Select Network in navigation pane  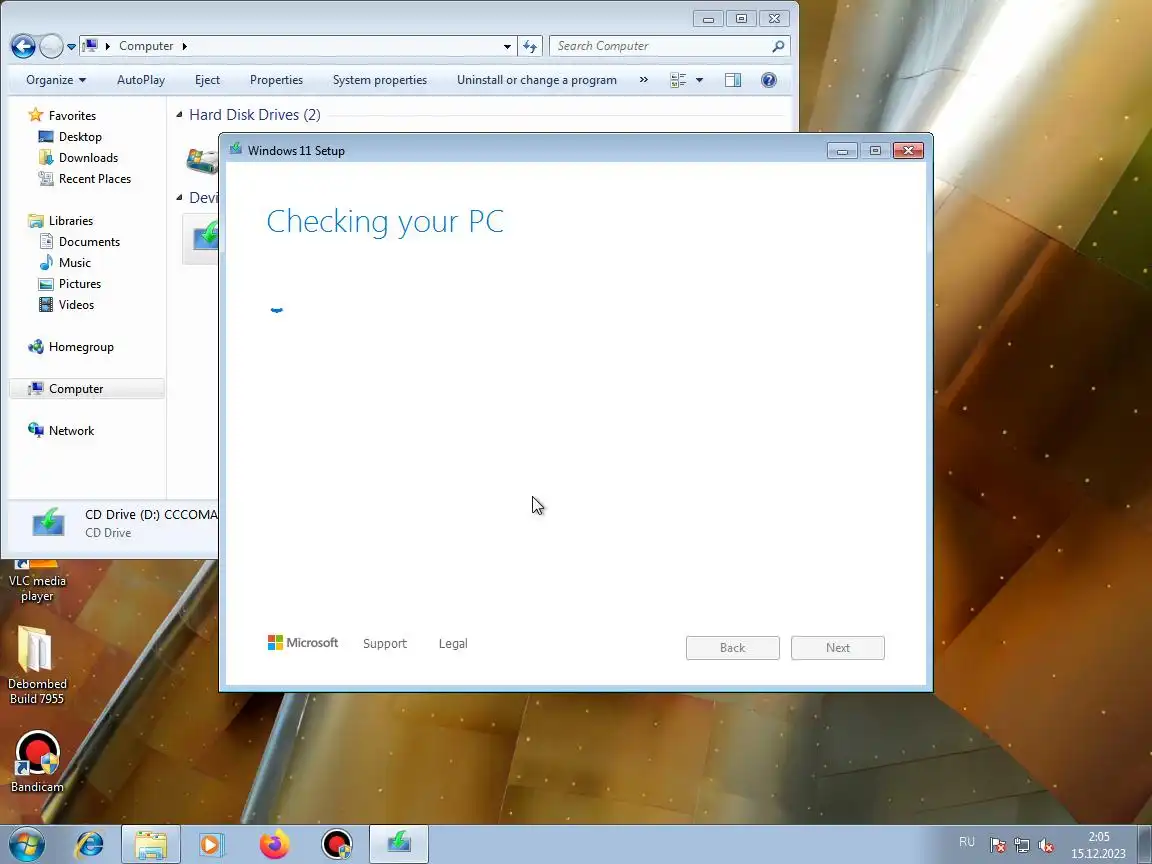pyautogui.click(x=71, y=431)
